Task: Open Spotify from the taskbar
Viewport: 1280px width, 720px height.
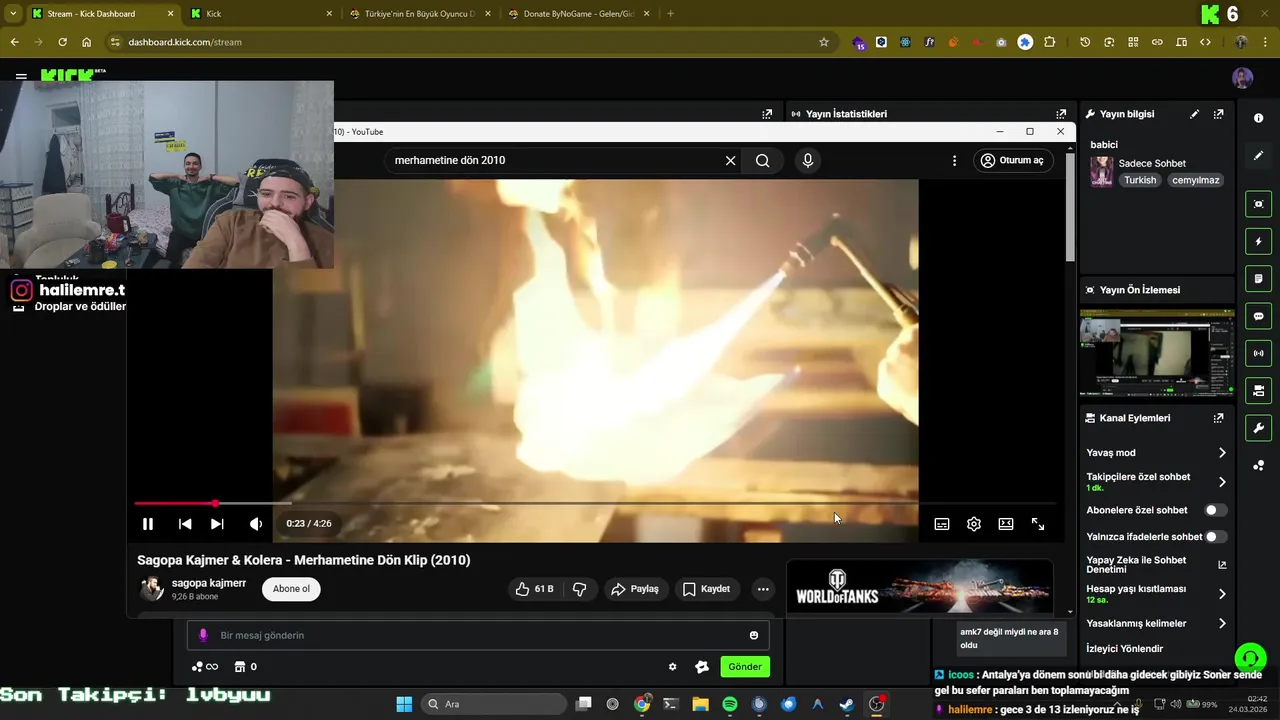Action: [x=730, y=704]
